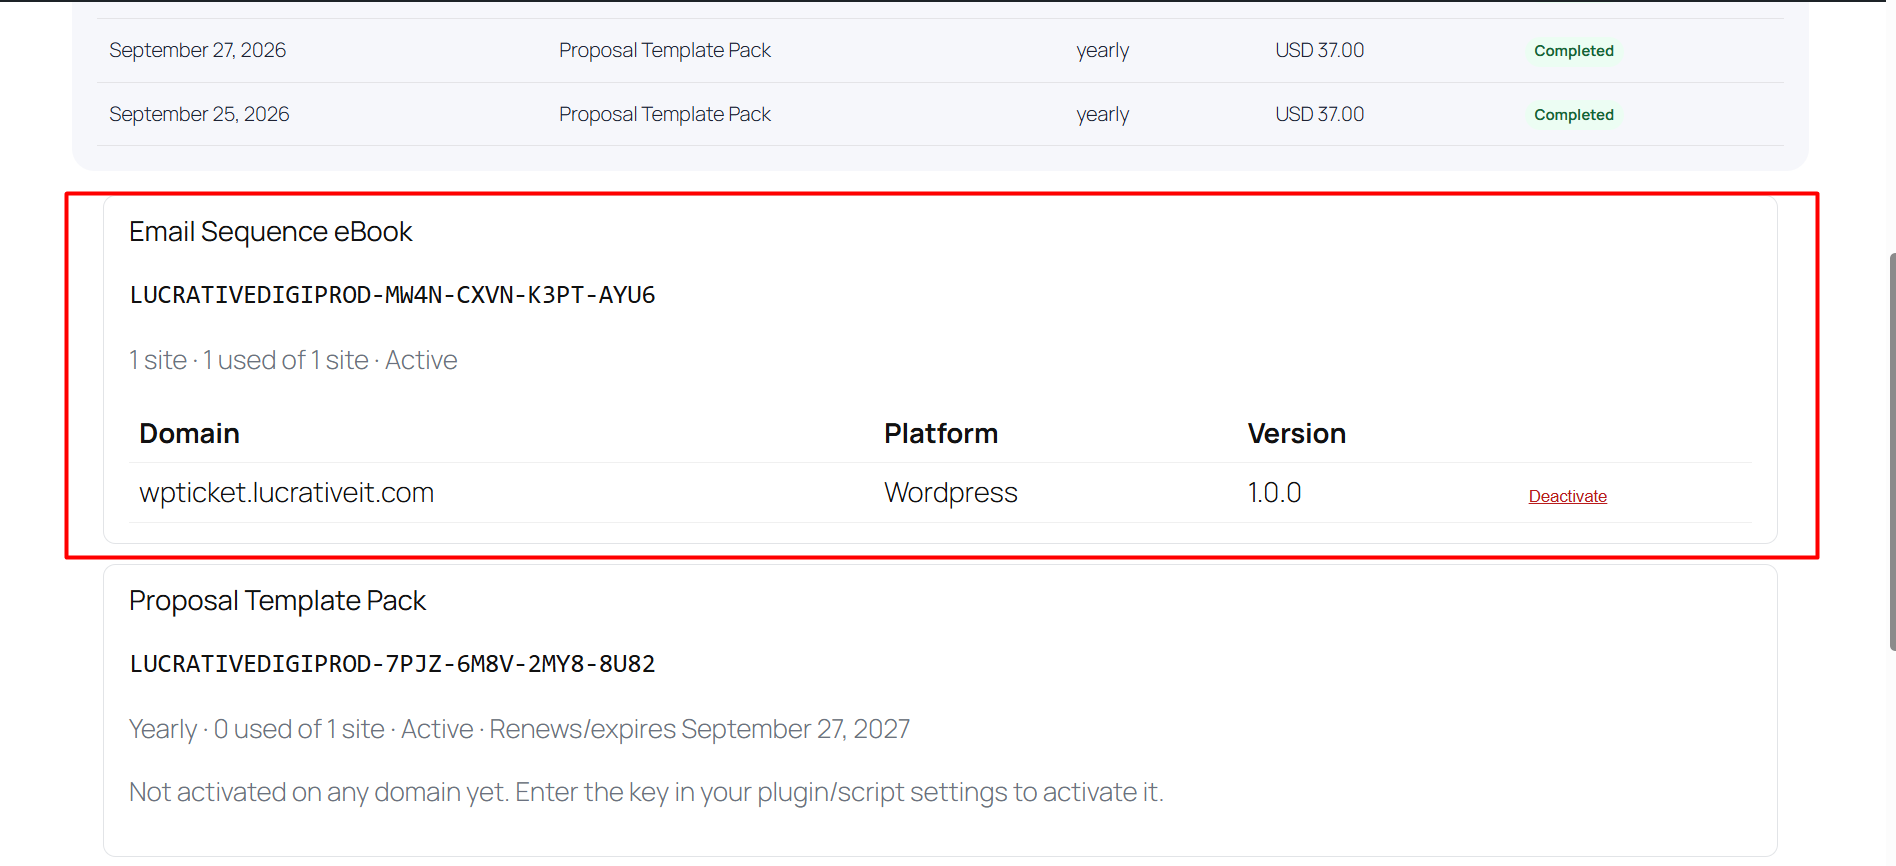The width and height of the screenshot is (1896, 866).
Task: Click the Deactivate link for wpticket.lucrativeit.com
Action: [1567, 496]
